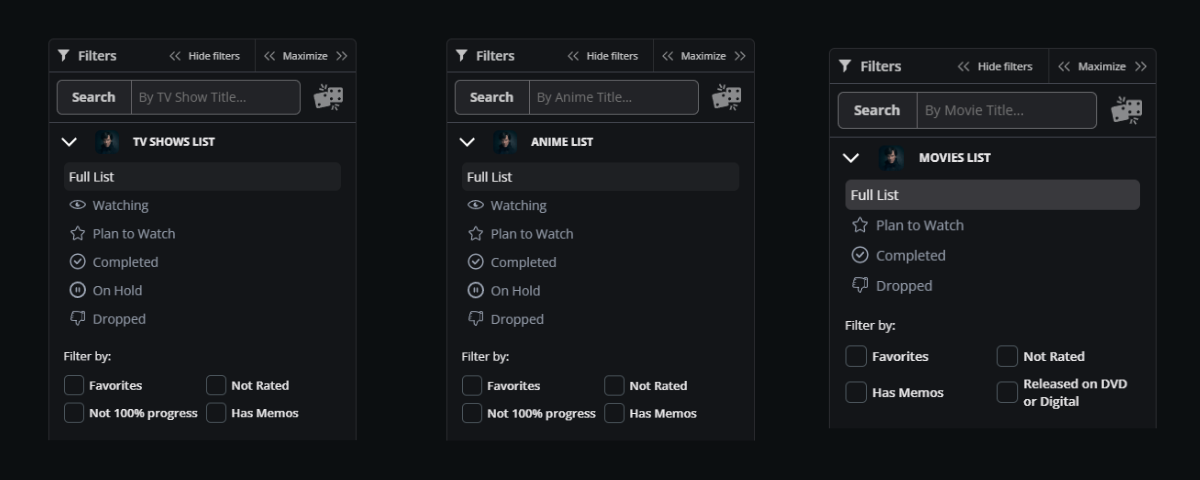Click the funnel Filters icon in Anime panel
Screen dimensions: 1200x480
pos(462,56)
